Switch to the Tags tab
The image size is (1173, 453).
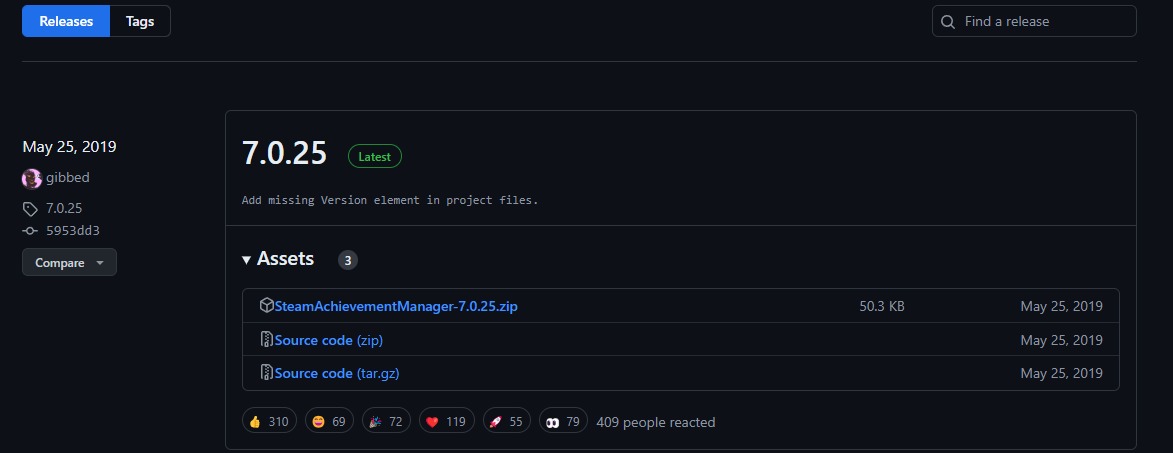coord(140,21)
